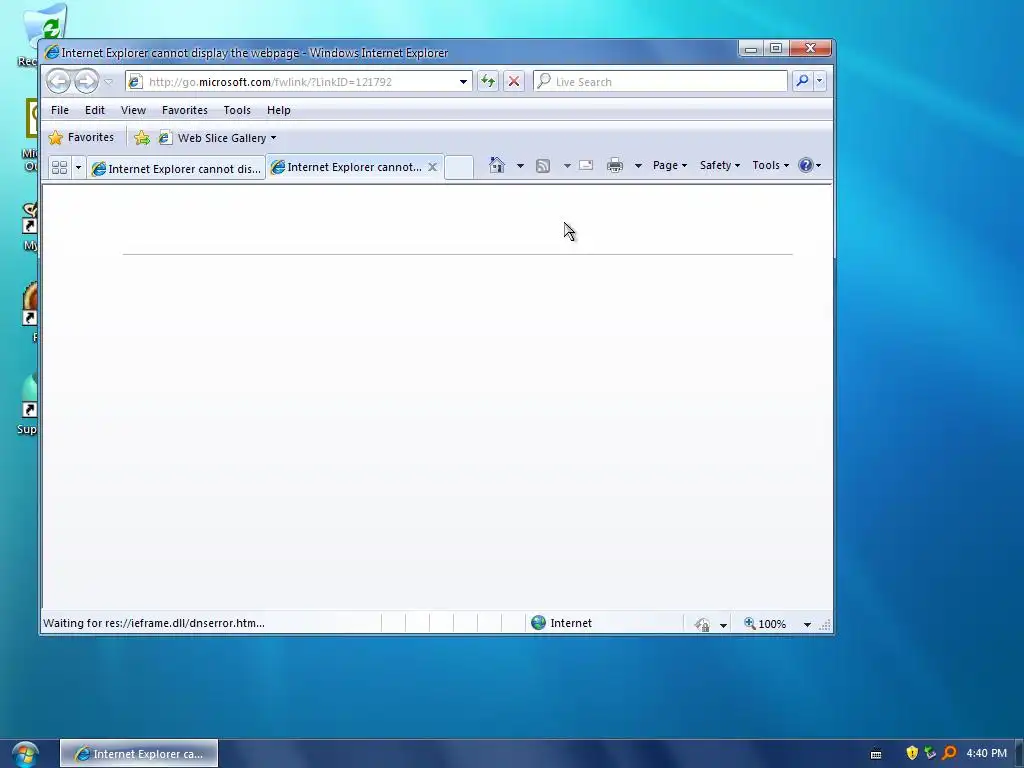Click the Favorites star button

click(82, 137)
